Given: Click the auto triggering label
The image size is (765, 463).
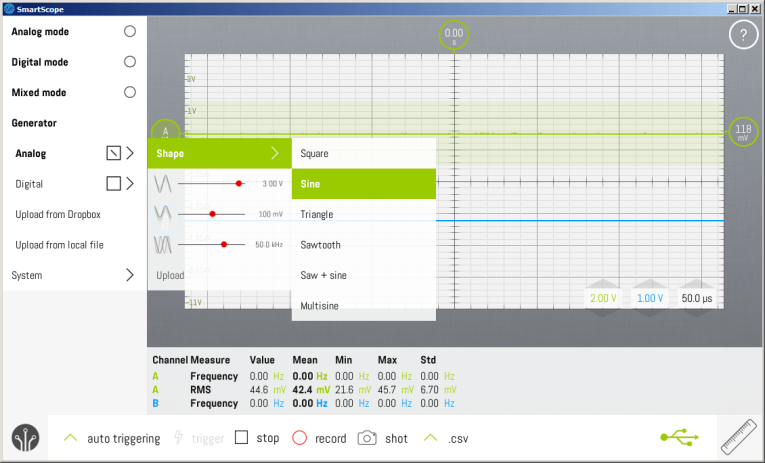Looking at the screenshot, I should tap(123, 439).
